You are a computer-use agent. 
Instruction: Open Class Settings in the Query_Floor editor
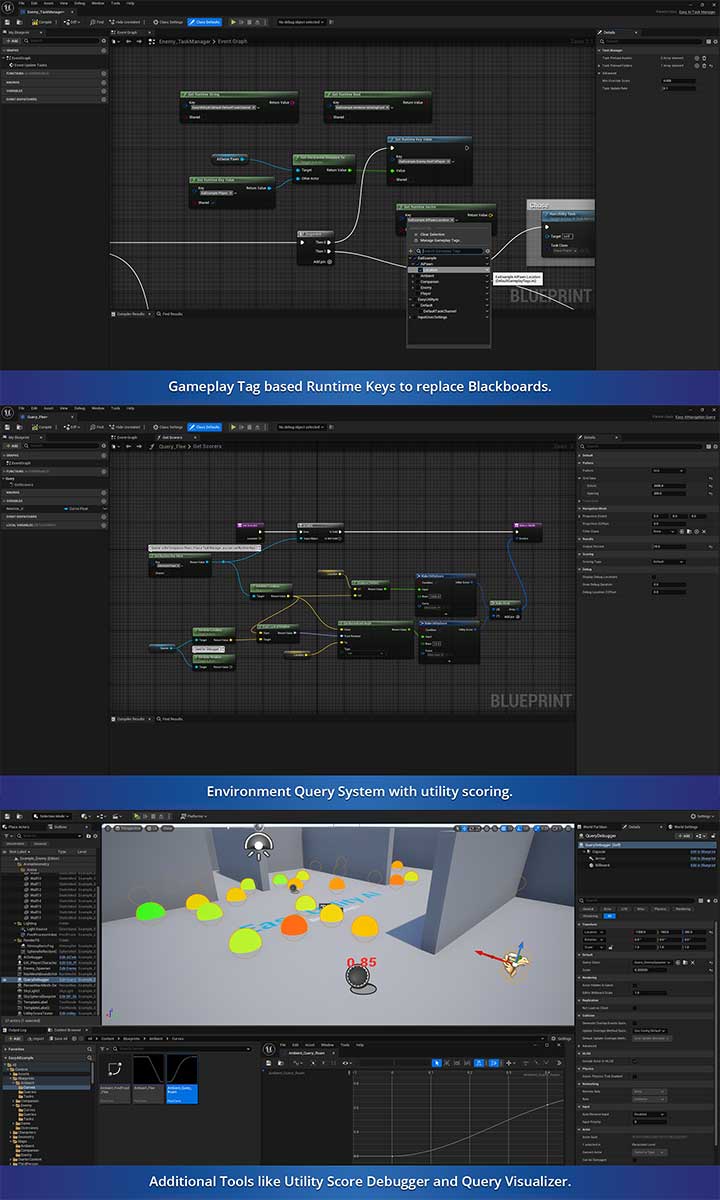click(x=168, y=427)
